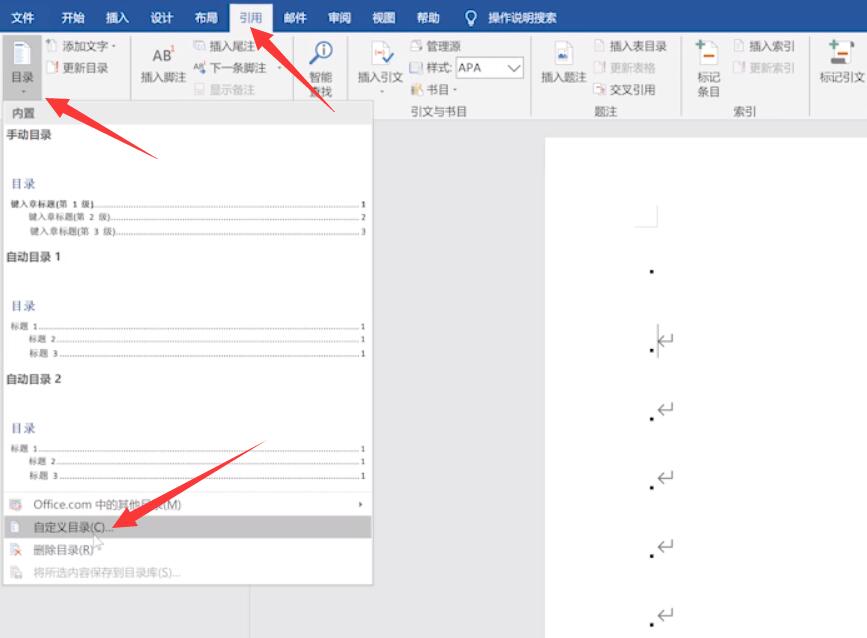This screenshot has width=867, height=638.
Task: Click the 标记条目 mark entry icon
Action: (707, 53)
